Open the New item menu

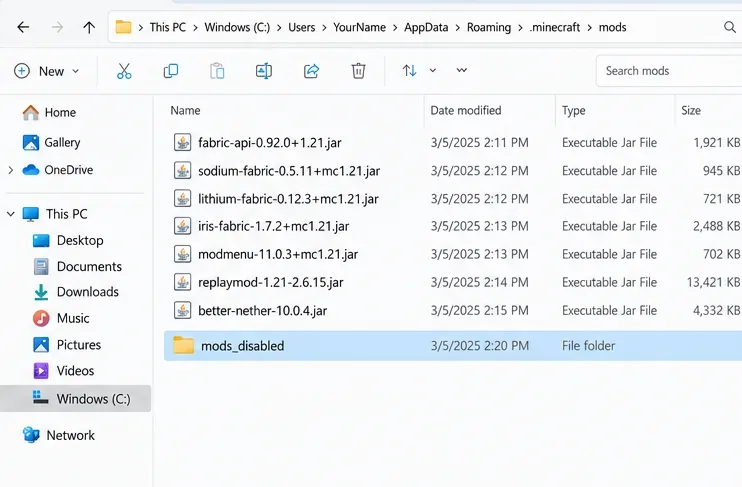[46, 71]
